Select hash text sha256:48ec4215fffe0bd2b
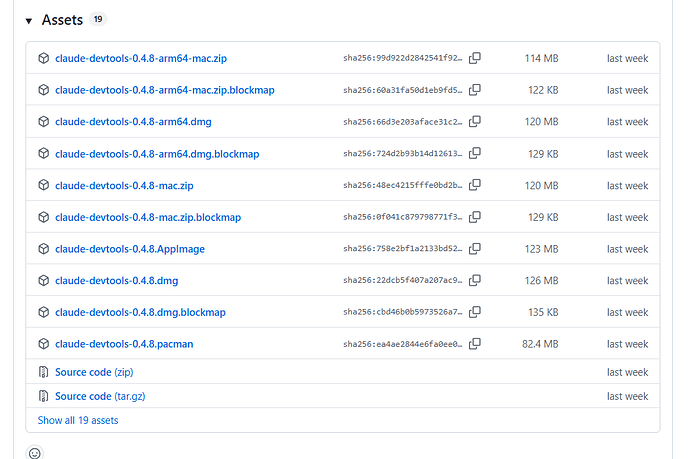Image resolution: width=690 pixels, height=459 pixels. (x=403, y=185)
